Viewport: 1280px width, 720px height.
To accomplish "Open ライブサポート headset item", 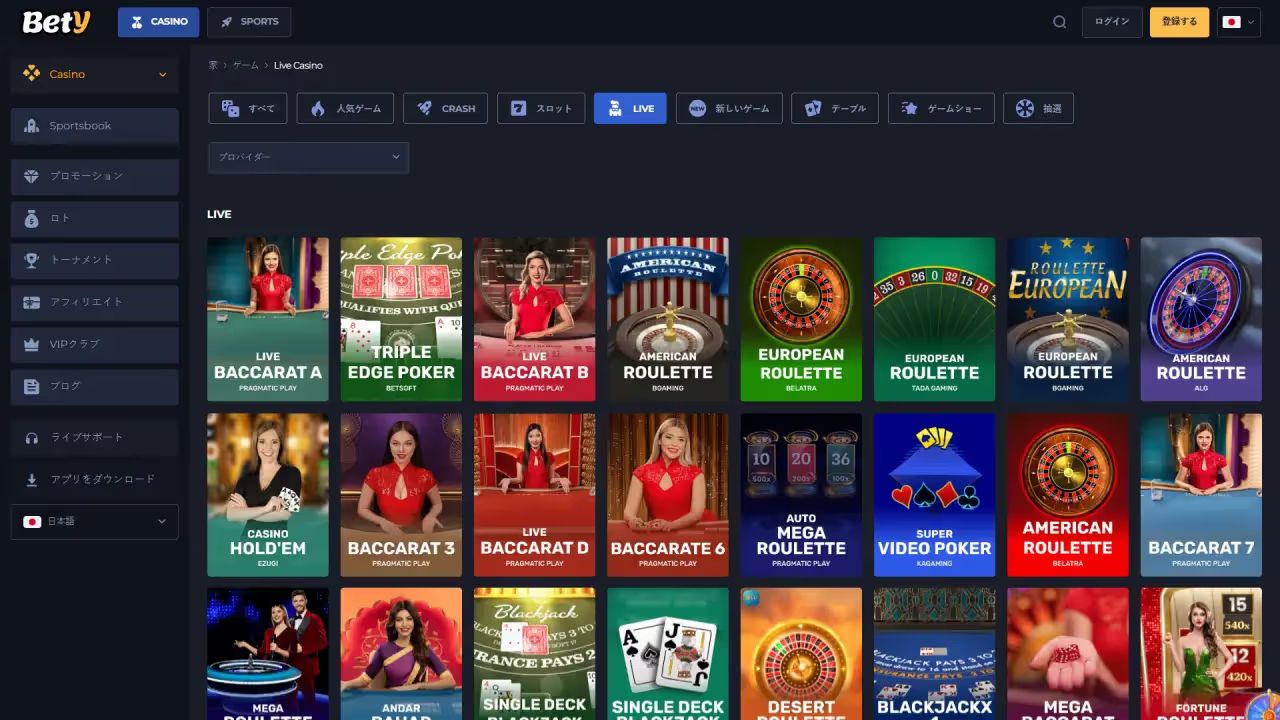I will click(95, 437).
